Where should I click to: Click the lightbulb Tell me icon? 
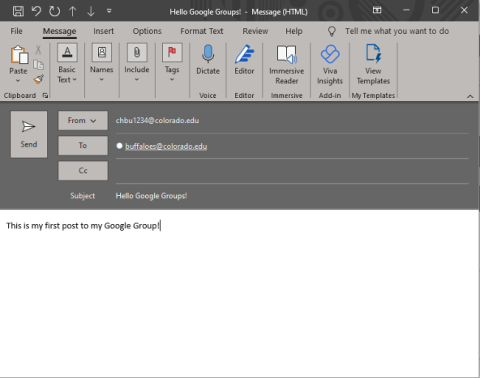[332, 31]
